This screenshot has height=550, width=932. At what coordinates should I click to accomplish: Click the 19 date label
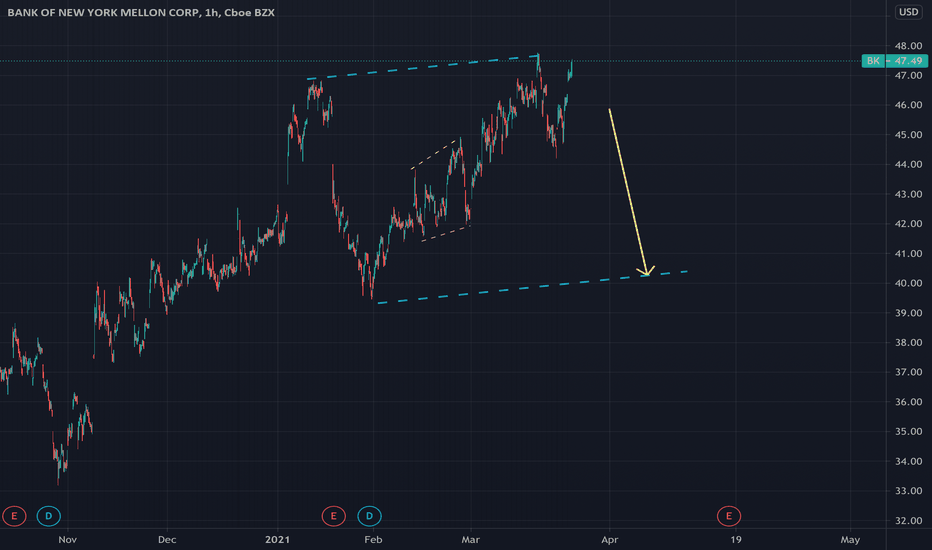[x=736, y=540]
